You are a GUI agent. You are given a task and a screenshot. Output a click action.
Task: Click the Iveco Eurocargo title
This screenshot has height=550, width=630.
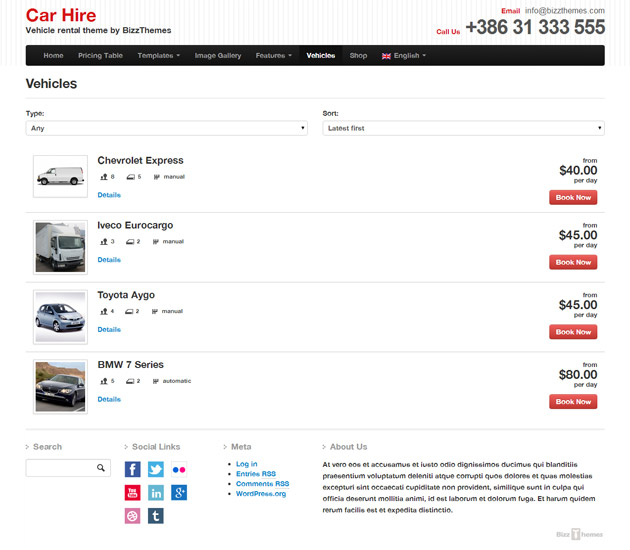pyautogui.click(x=135, y=225)
